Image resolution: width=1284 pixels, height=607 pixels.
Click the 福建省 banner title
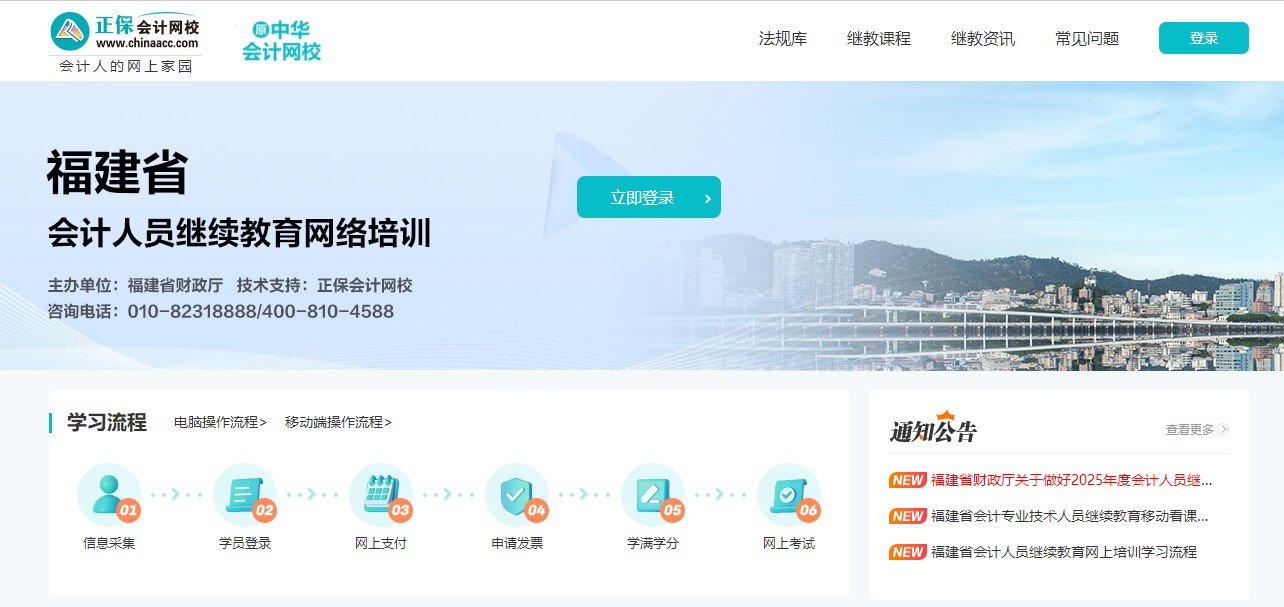pos(117,173)
